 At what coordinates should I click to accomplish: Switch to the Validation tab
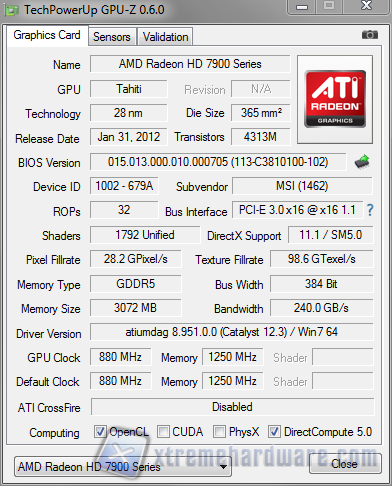(165, 37)
